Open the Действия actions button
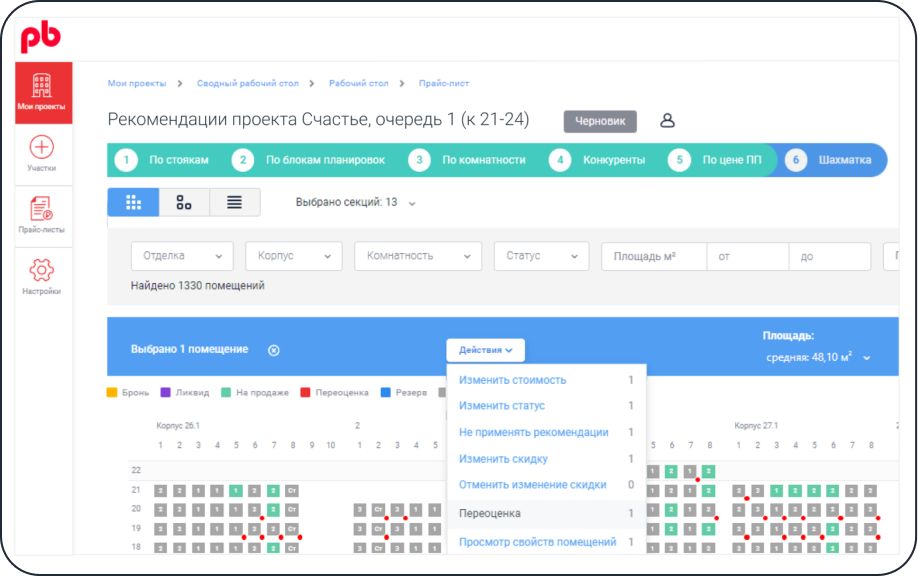Image resolution: width=918 pixels, height=576 pixels. (x=485, y=350)
